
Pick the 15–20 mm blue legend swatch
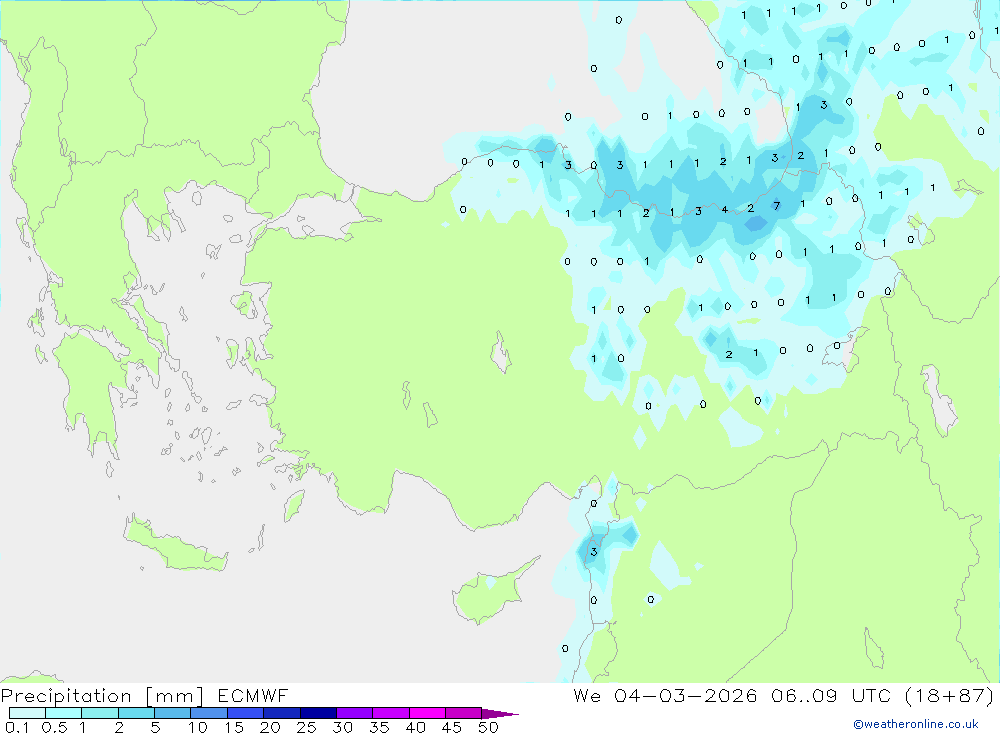[246, 713]
